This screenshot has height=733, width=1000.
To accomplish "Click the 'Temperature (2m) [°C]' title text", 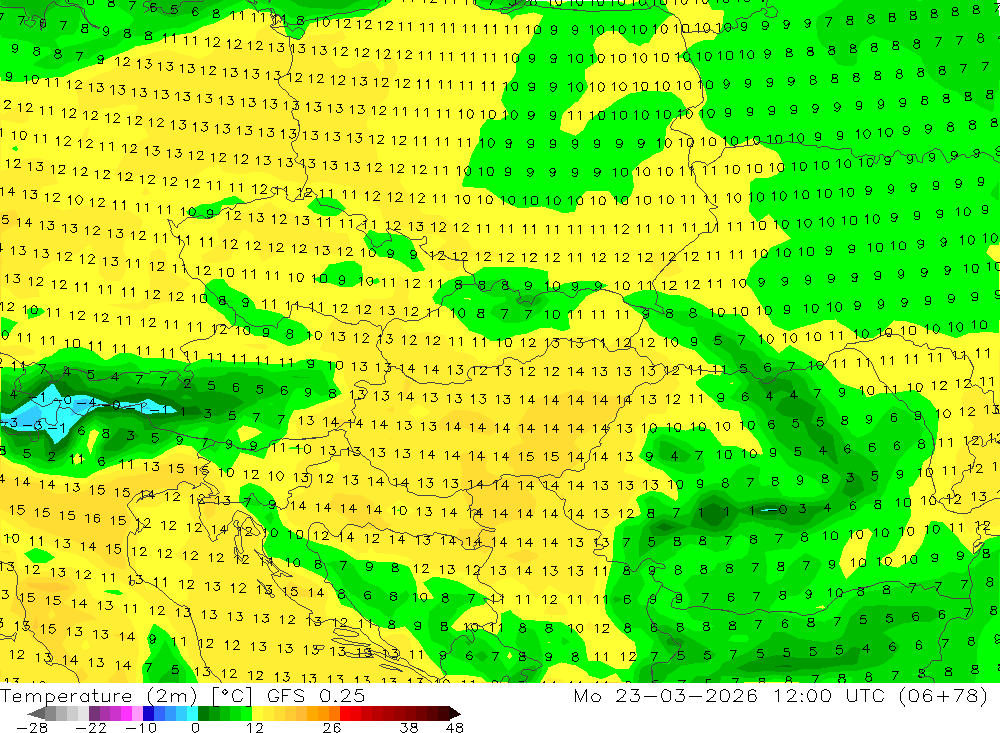I will pyautogui.click(x=126, y=695).
